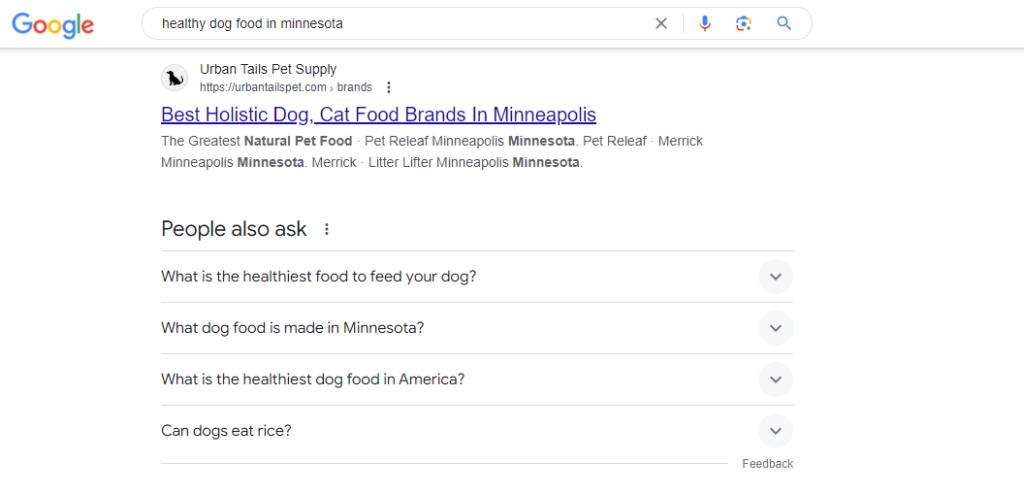Click inside the search query field
The height and width of the screenshot is (495, 1024).
[x=400, y=24]
